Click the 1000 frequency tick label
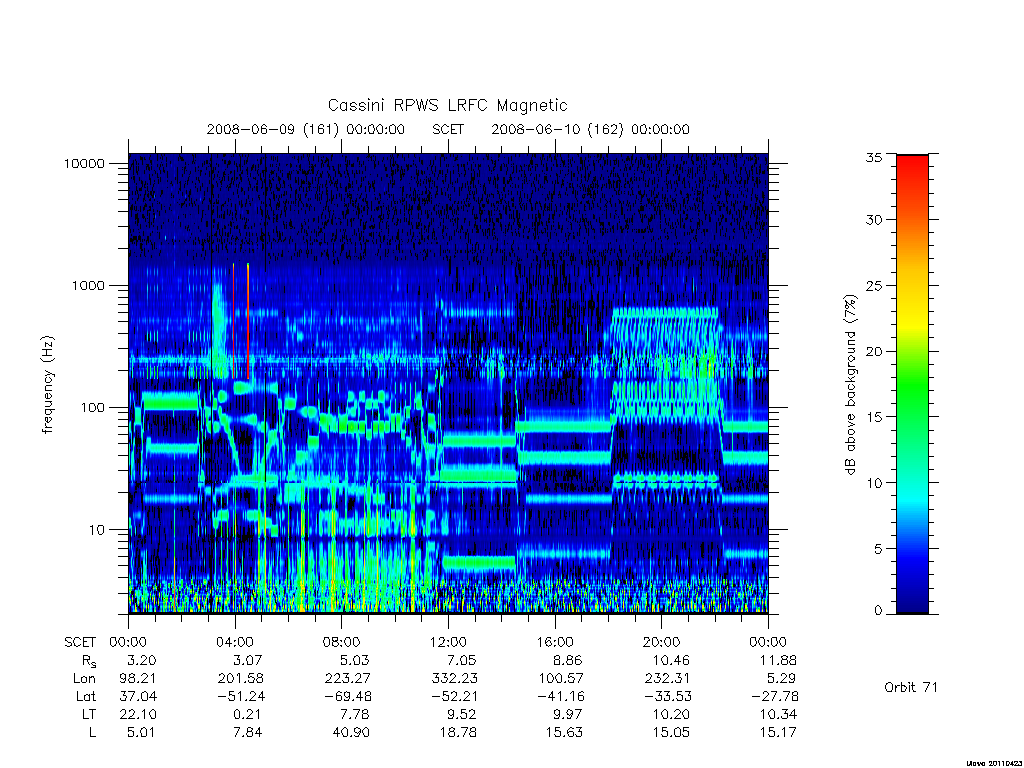 [88, 286]
